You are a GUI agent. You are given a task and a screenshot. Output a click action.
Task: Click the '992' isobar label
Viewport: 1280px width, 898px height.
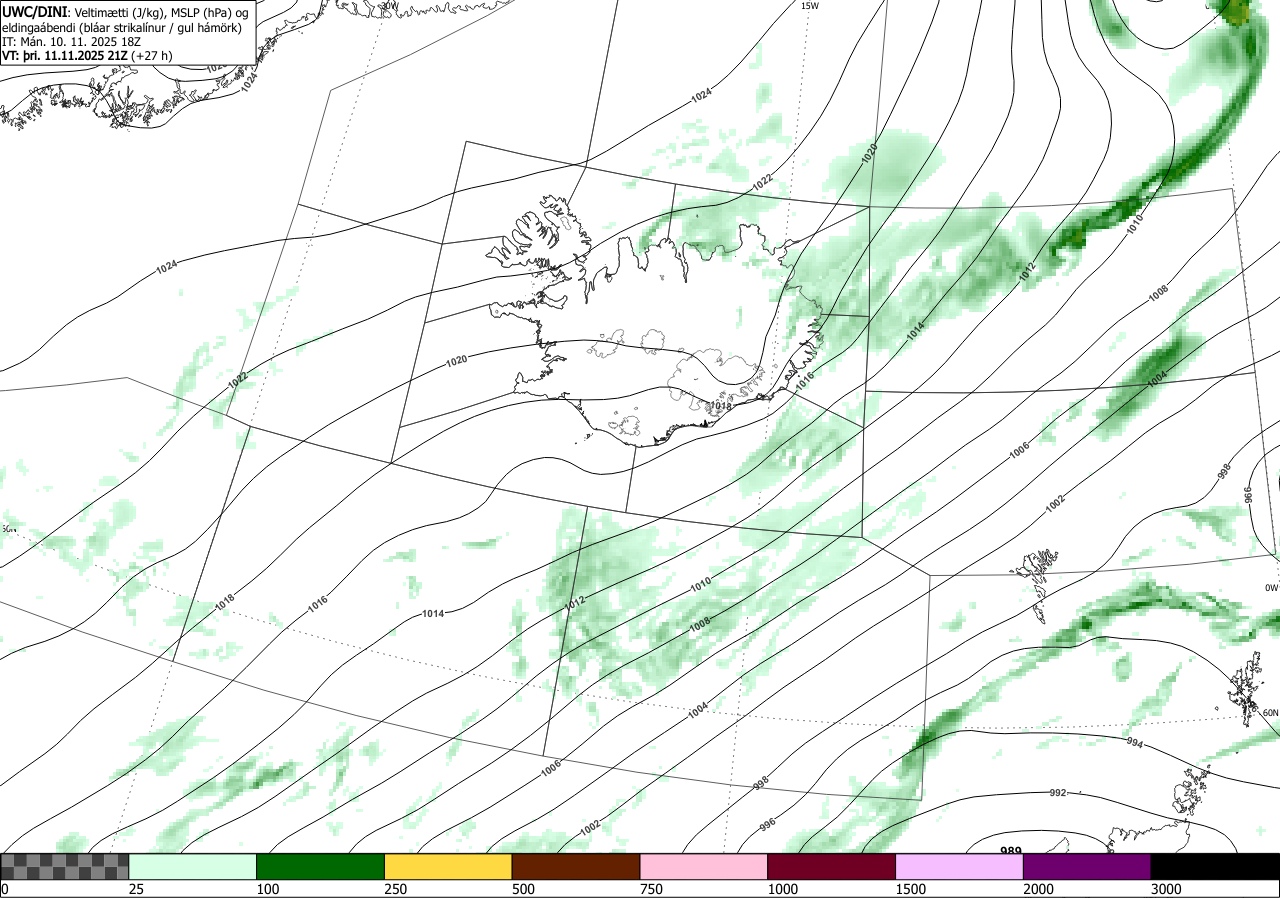pyautogui.click(x=1057, y=792)
